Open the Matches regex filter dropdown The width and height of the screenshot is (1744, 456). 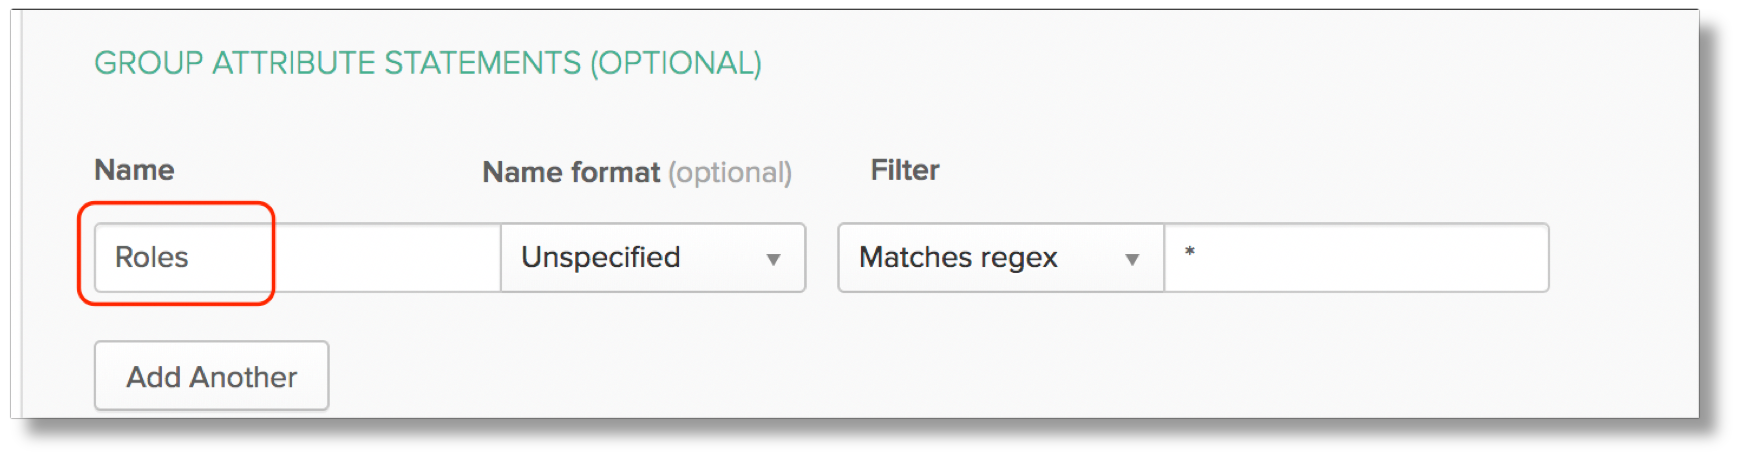[1000, 258]
